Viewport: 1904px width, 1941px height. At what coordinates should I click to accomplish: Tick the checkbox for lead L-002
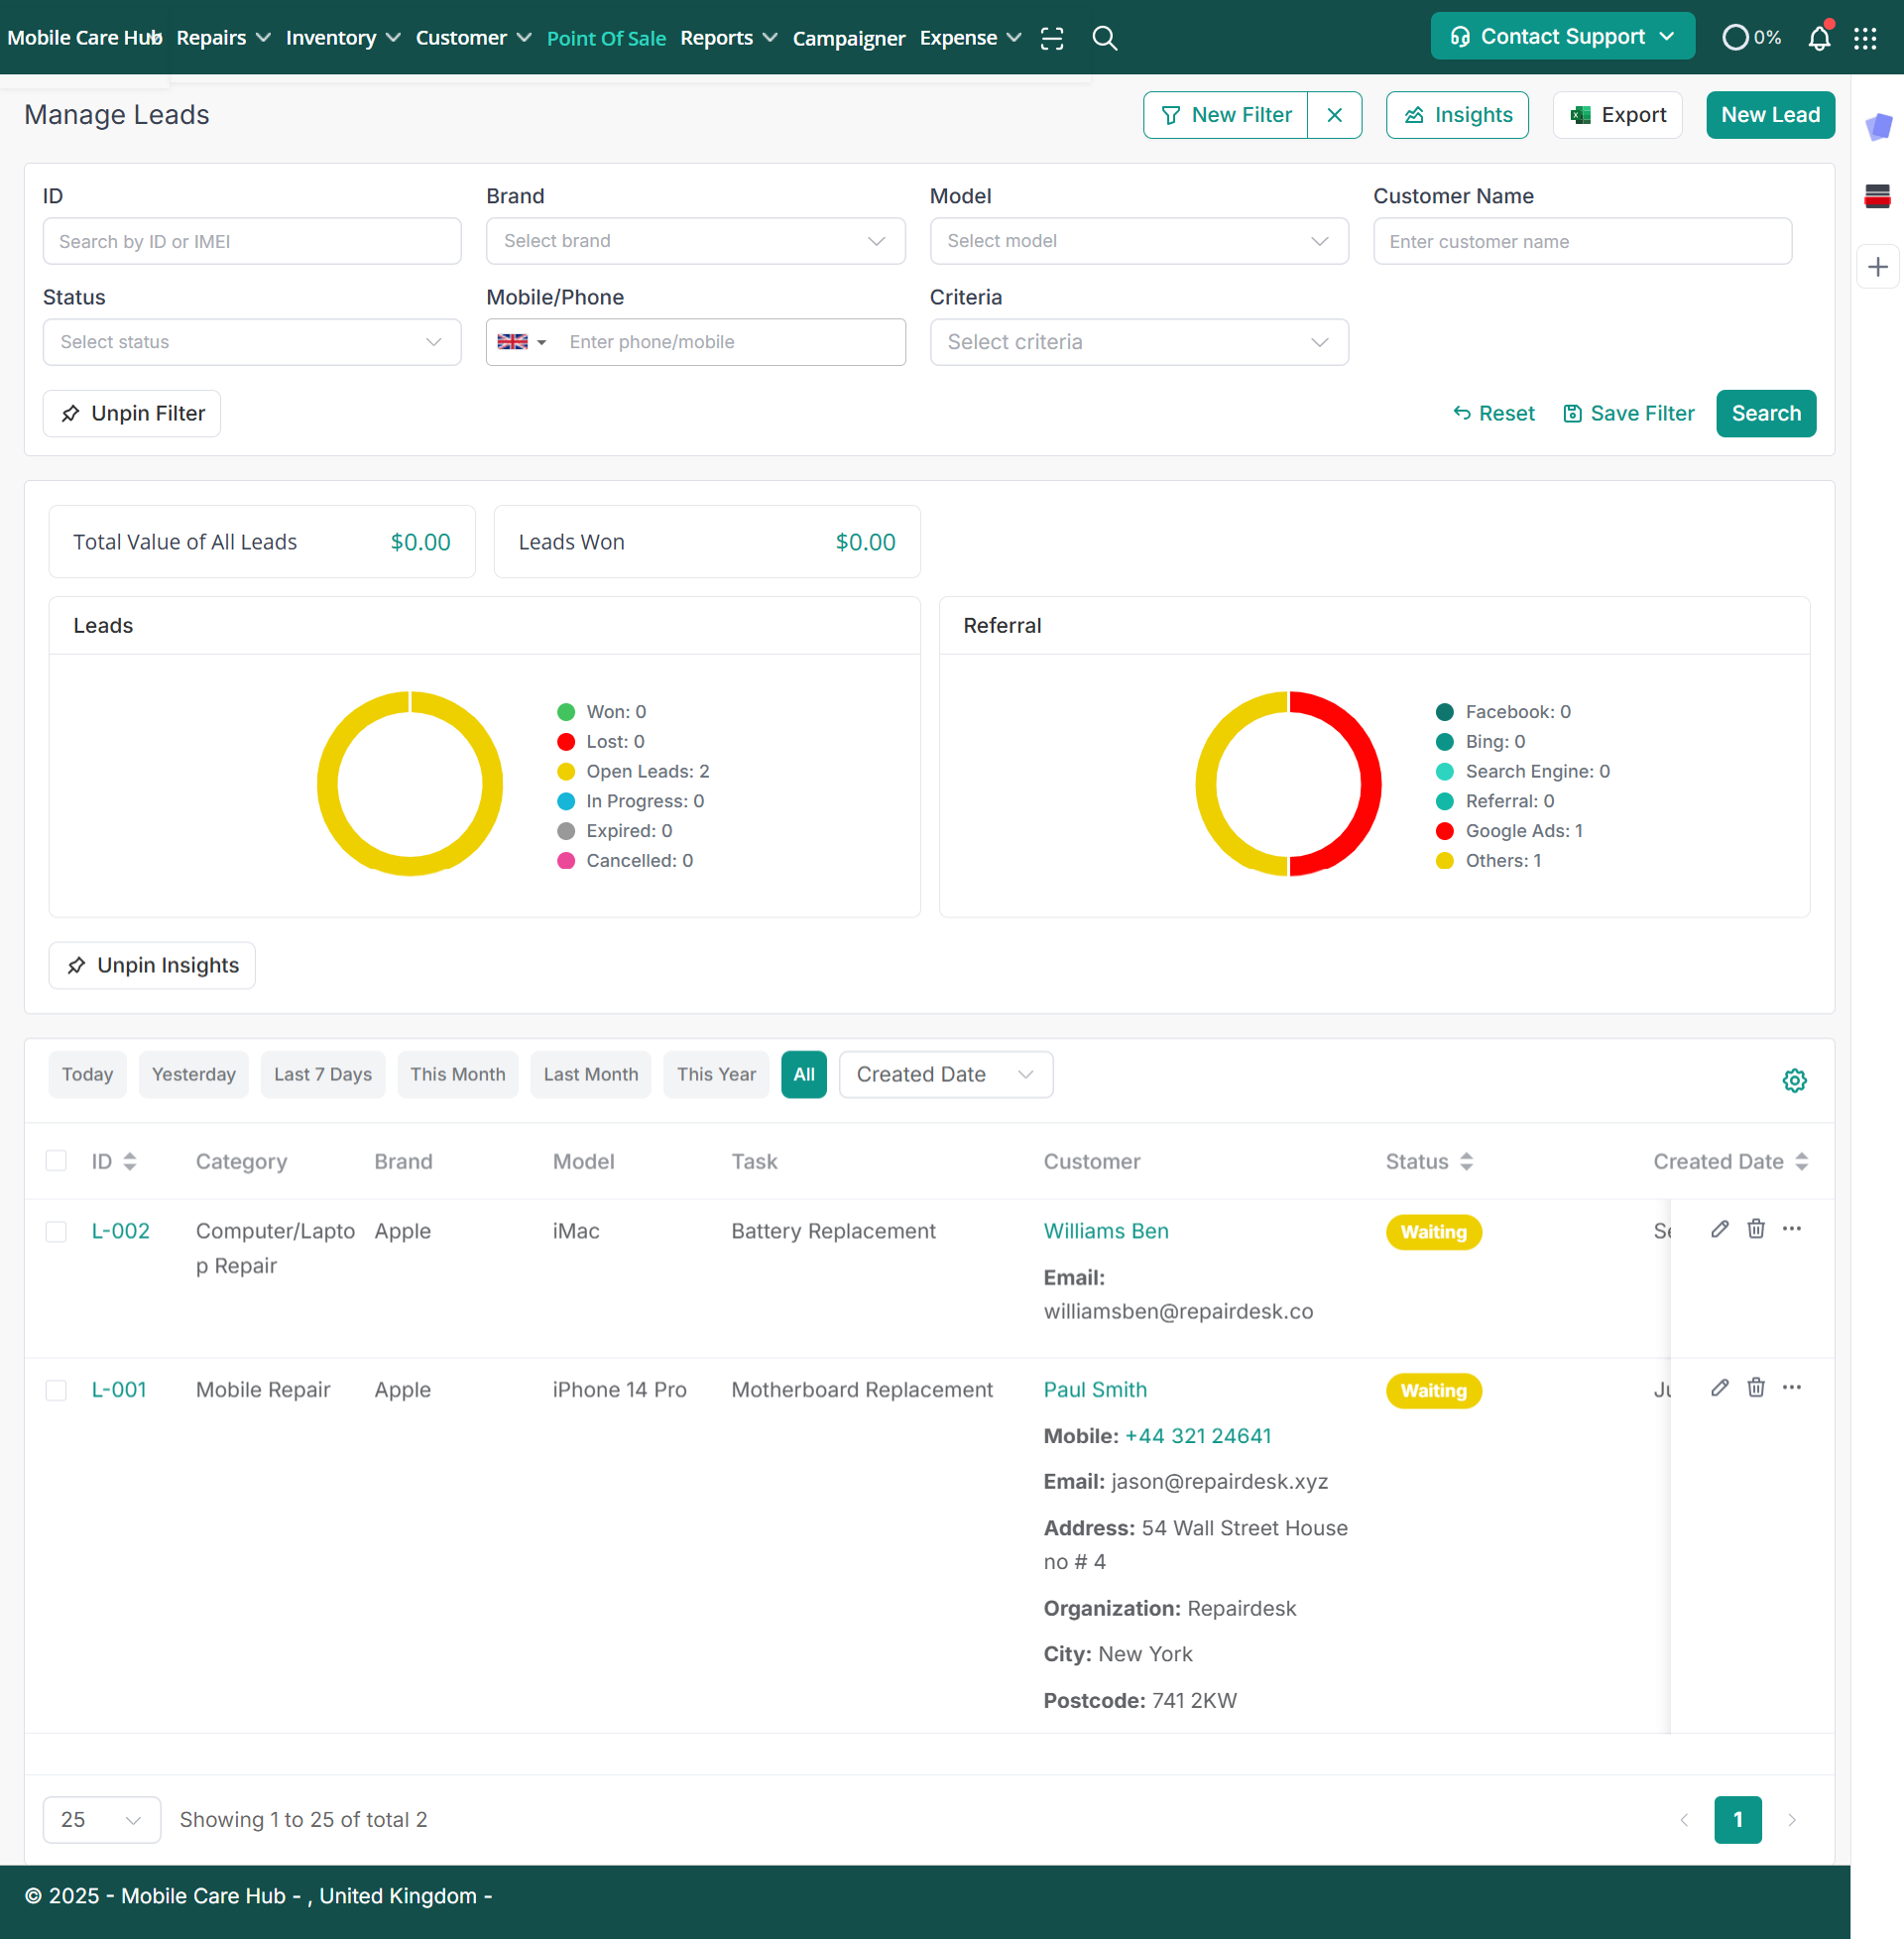56,1232
